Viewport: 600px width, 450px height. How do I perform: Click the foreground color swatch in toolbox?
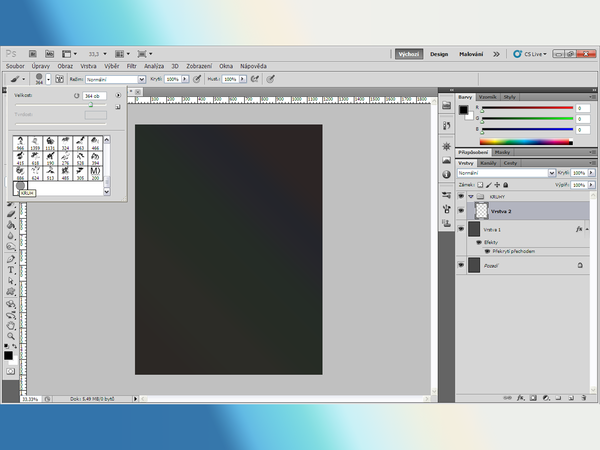point(8,353)
